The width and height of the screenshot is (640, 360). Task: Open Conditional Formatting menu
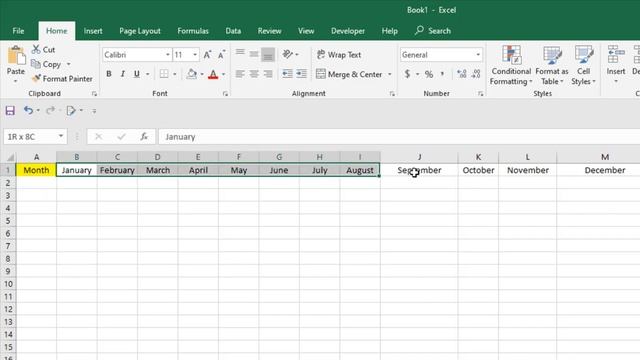(511, 65)
